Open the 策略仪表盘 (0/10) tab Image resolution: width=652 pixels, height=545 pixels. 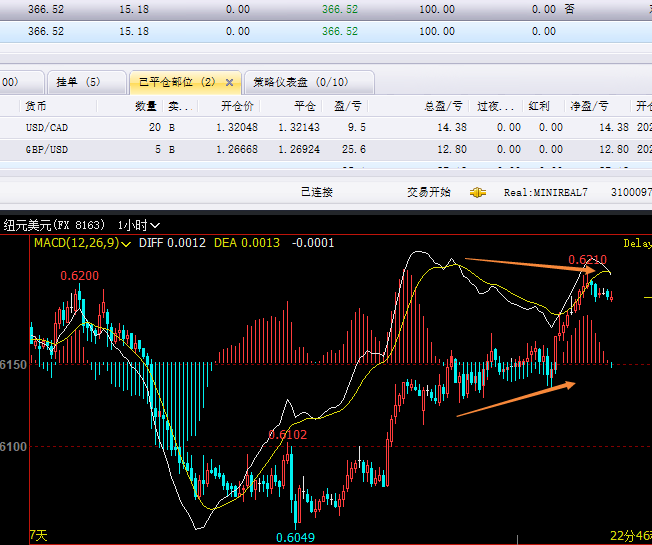pos(300,82)
